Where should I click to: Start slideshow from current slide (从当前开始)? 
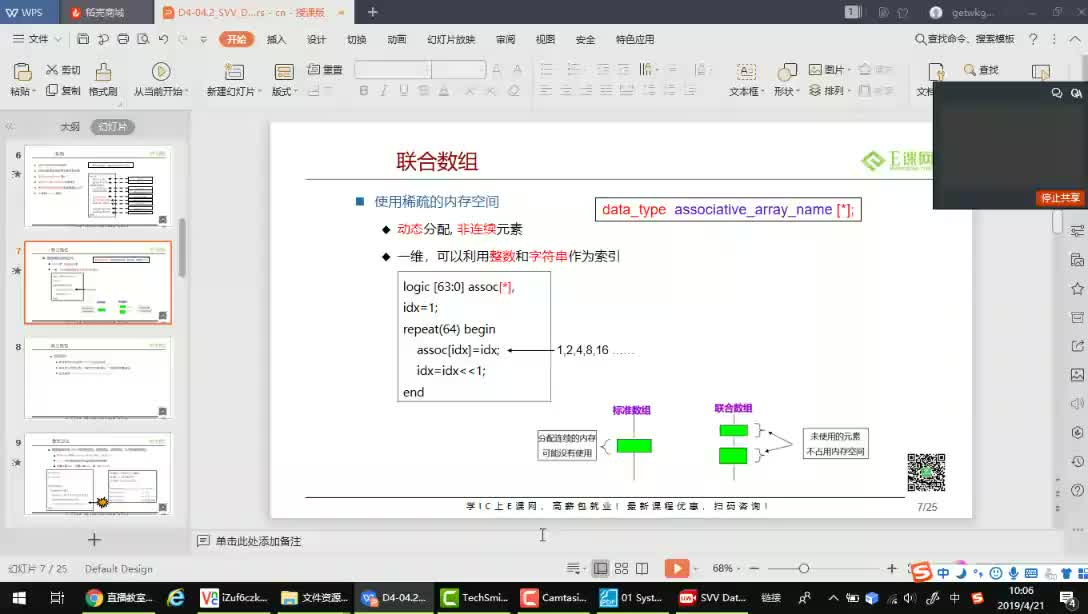160,79
